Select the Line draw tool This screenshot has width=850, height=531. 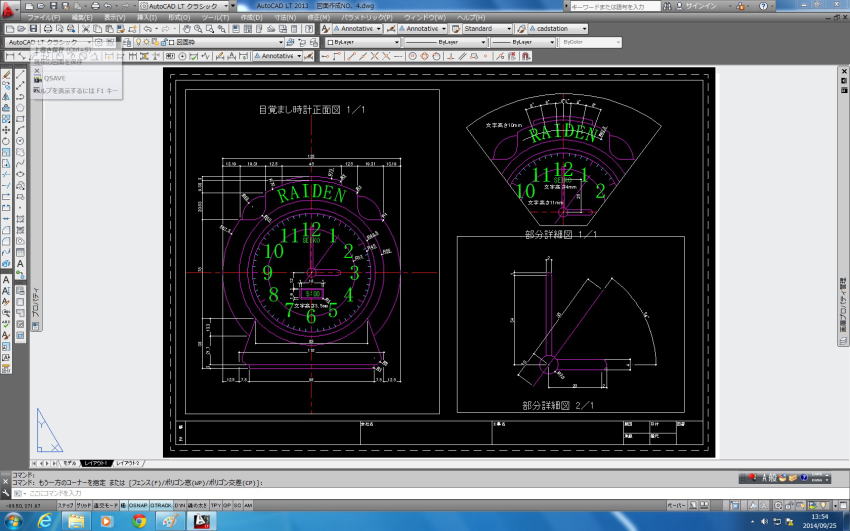click(20, 74)
